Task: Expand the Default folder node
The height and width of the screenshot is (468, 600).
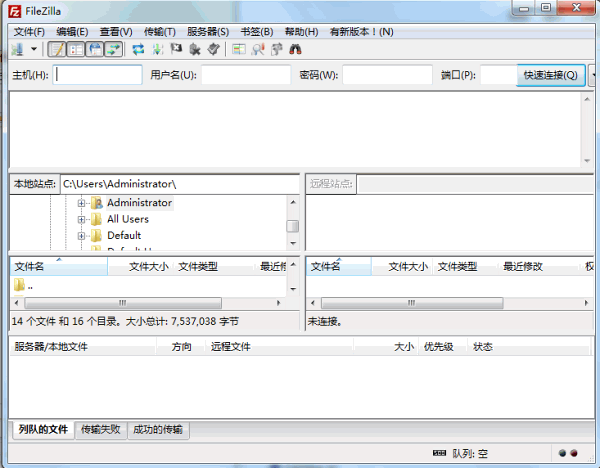Action: tap(81, 236)
